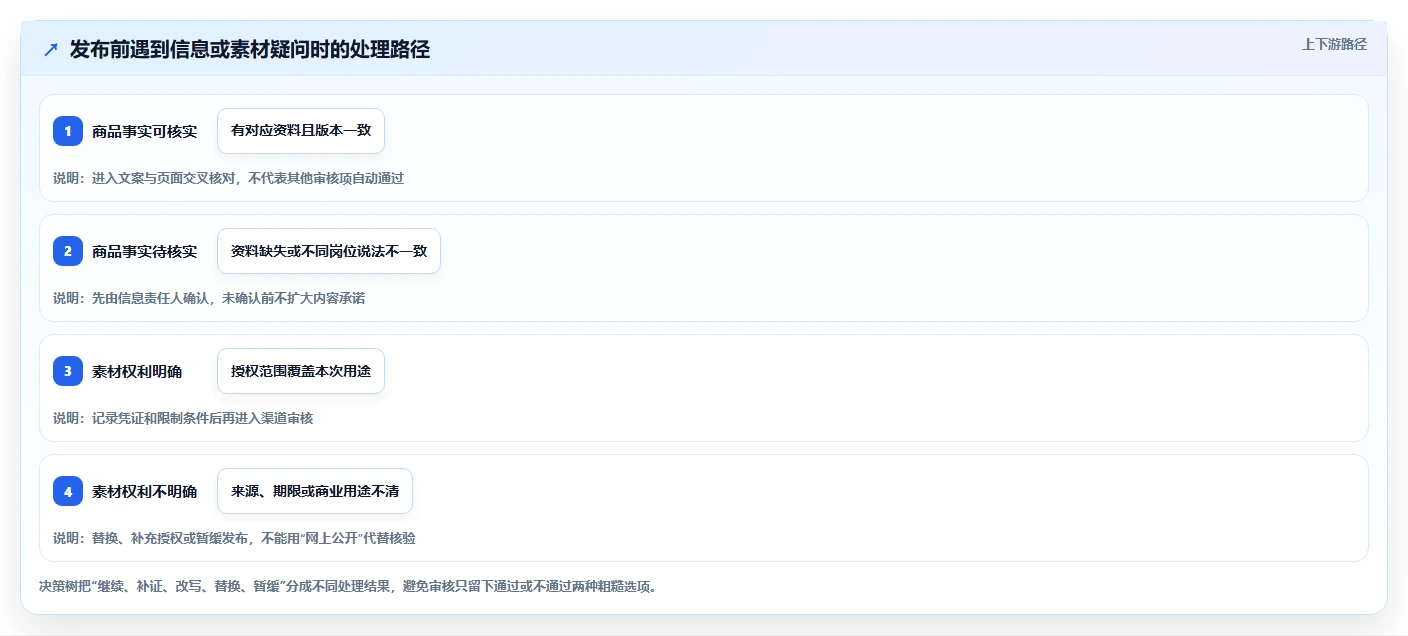Screen dimensions: 1408x636
Task: Click the note 先由信息责任人确认
Action: (150, 298)
